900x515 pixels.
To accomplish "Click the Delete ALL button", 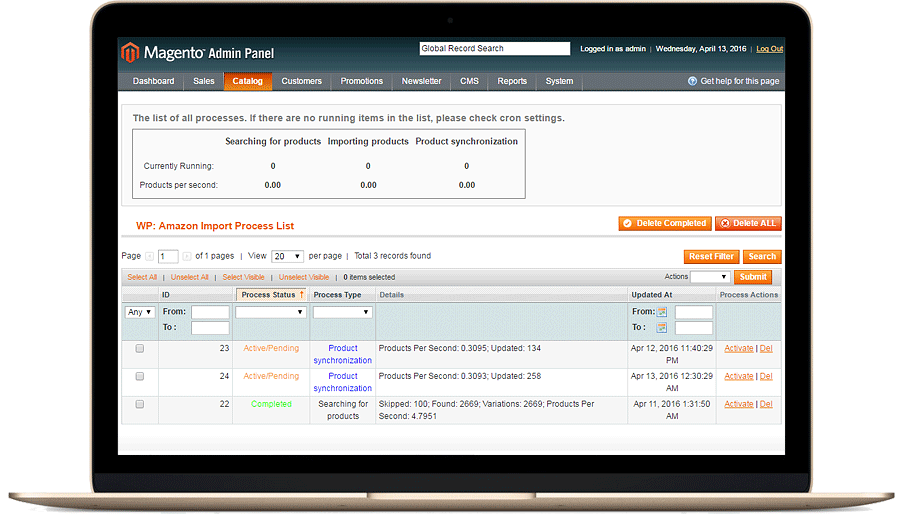I will pos(748,223).
